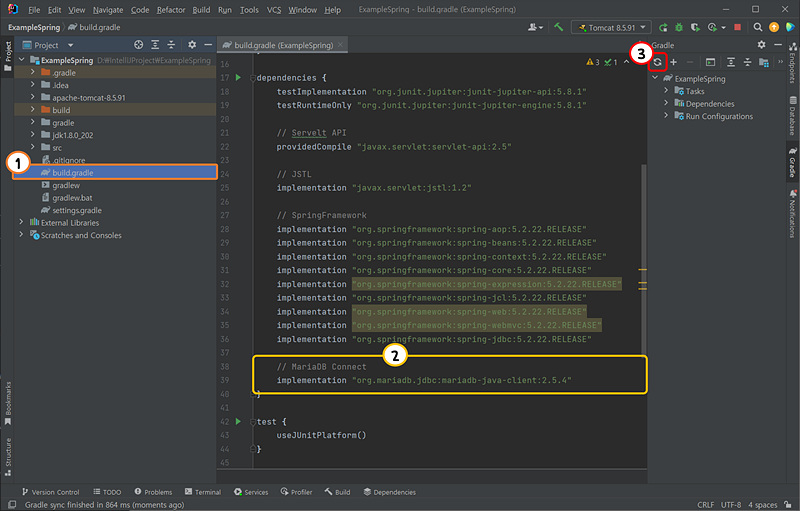The width and height of the screenshot is (800, 511).
Task: Reload all Gradle projects icon
Action: (657, 62)
